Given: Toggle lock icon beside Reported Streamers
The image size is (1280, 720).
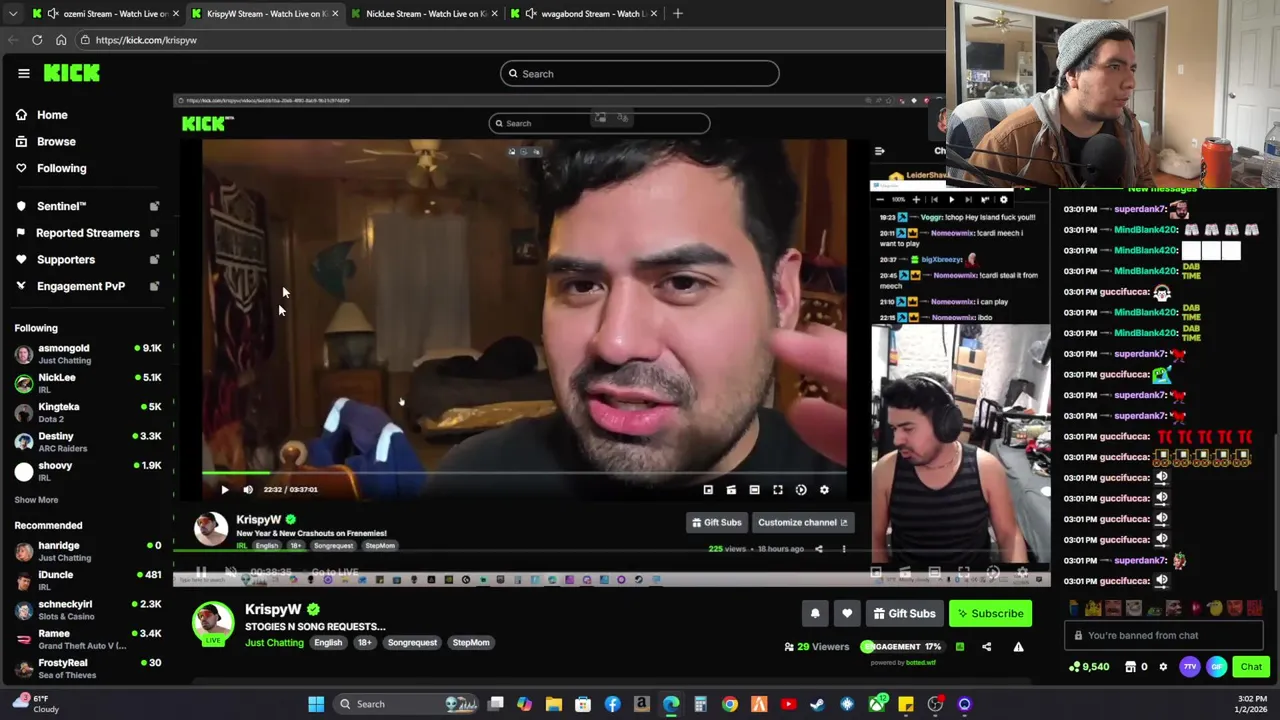Looking at the screenshot, I should coord(154,233).
